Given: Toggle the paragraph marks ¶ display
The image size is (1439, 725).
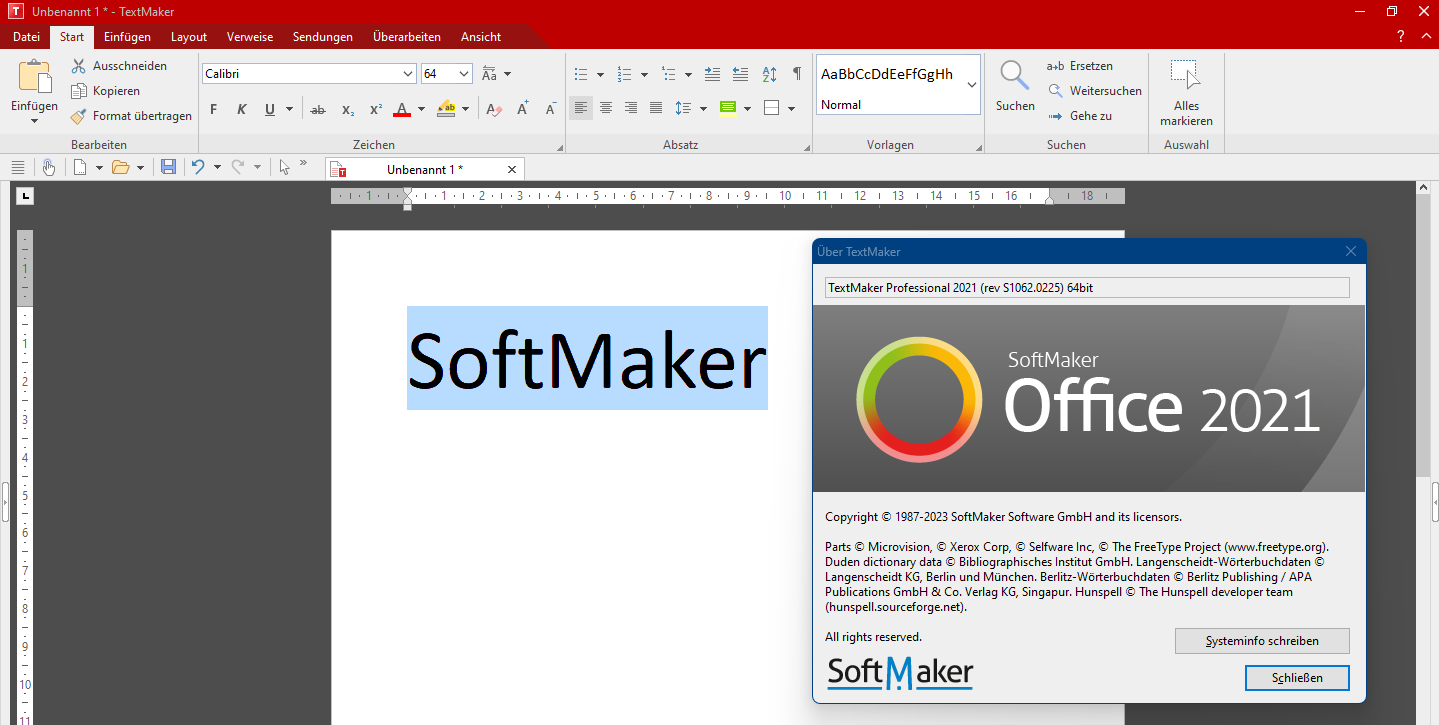Looking at the screenshot, I should coord(797,74).
